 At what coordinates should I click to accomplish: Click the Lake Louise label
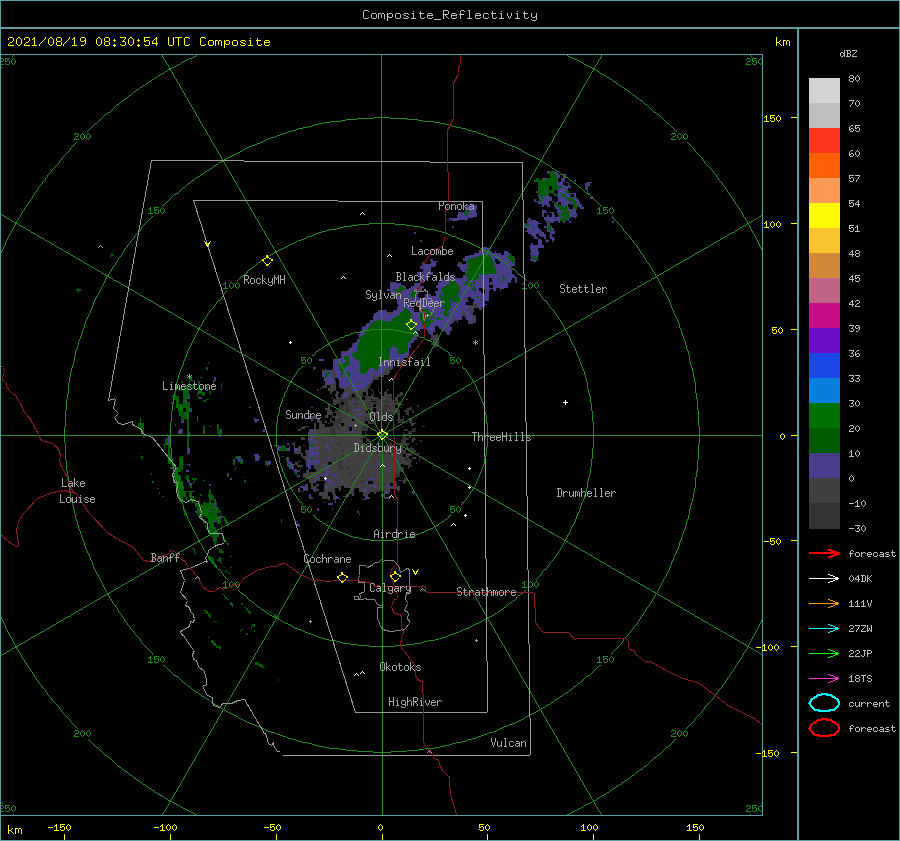click(x=77, y=491)
